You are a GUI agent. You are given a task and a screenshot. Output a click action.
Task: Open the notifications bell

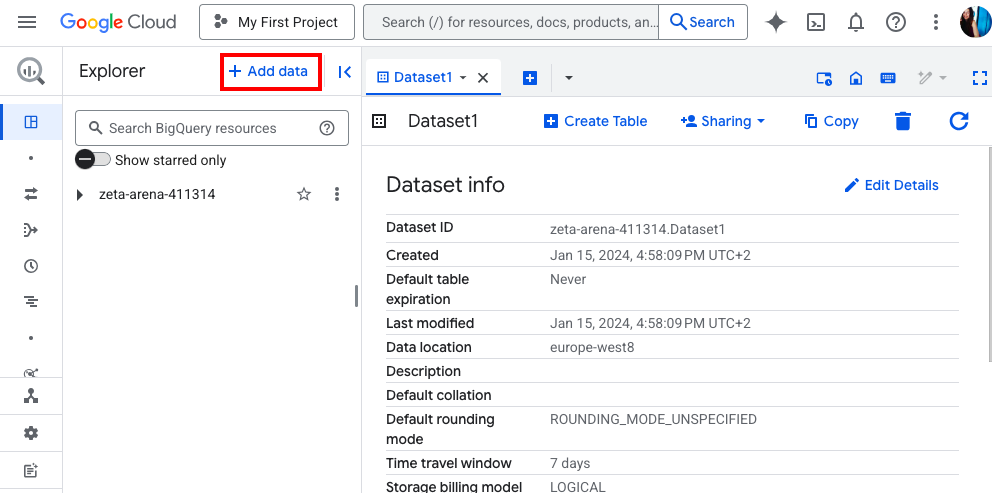pos(855,22)
